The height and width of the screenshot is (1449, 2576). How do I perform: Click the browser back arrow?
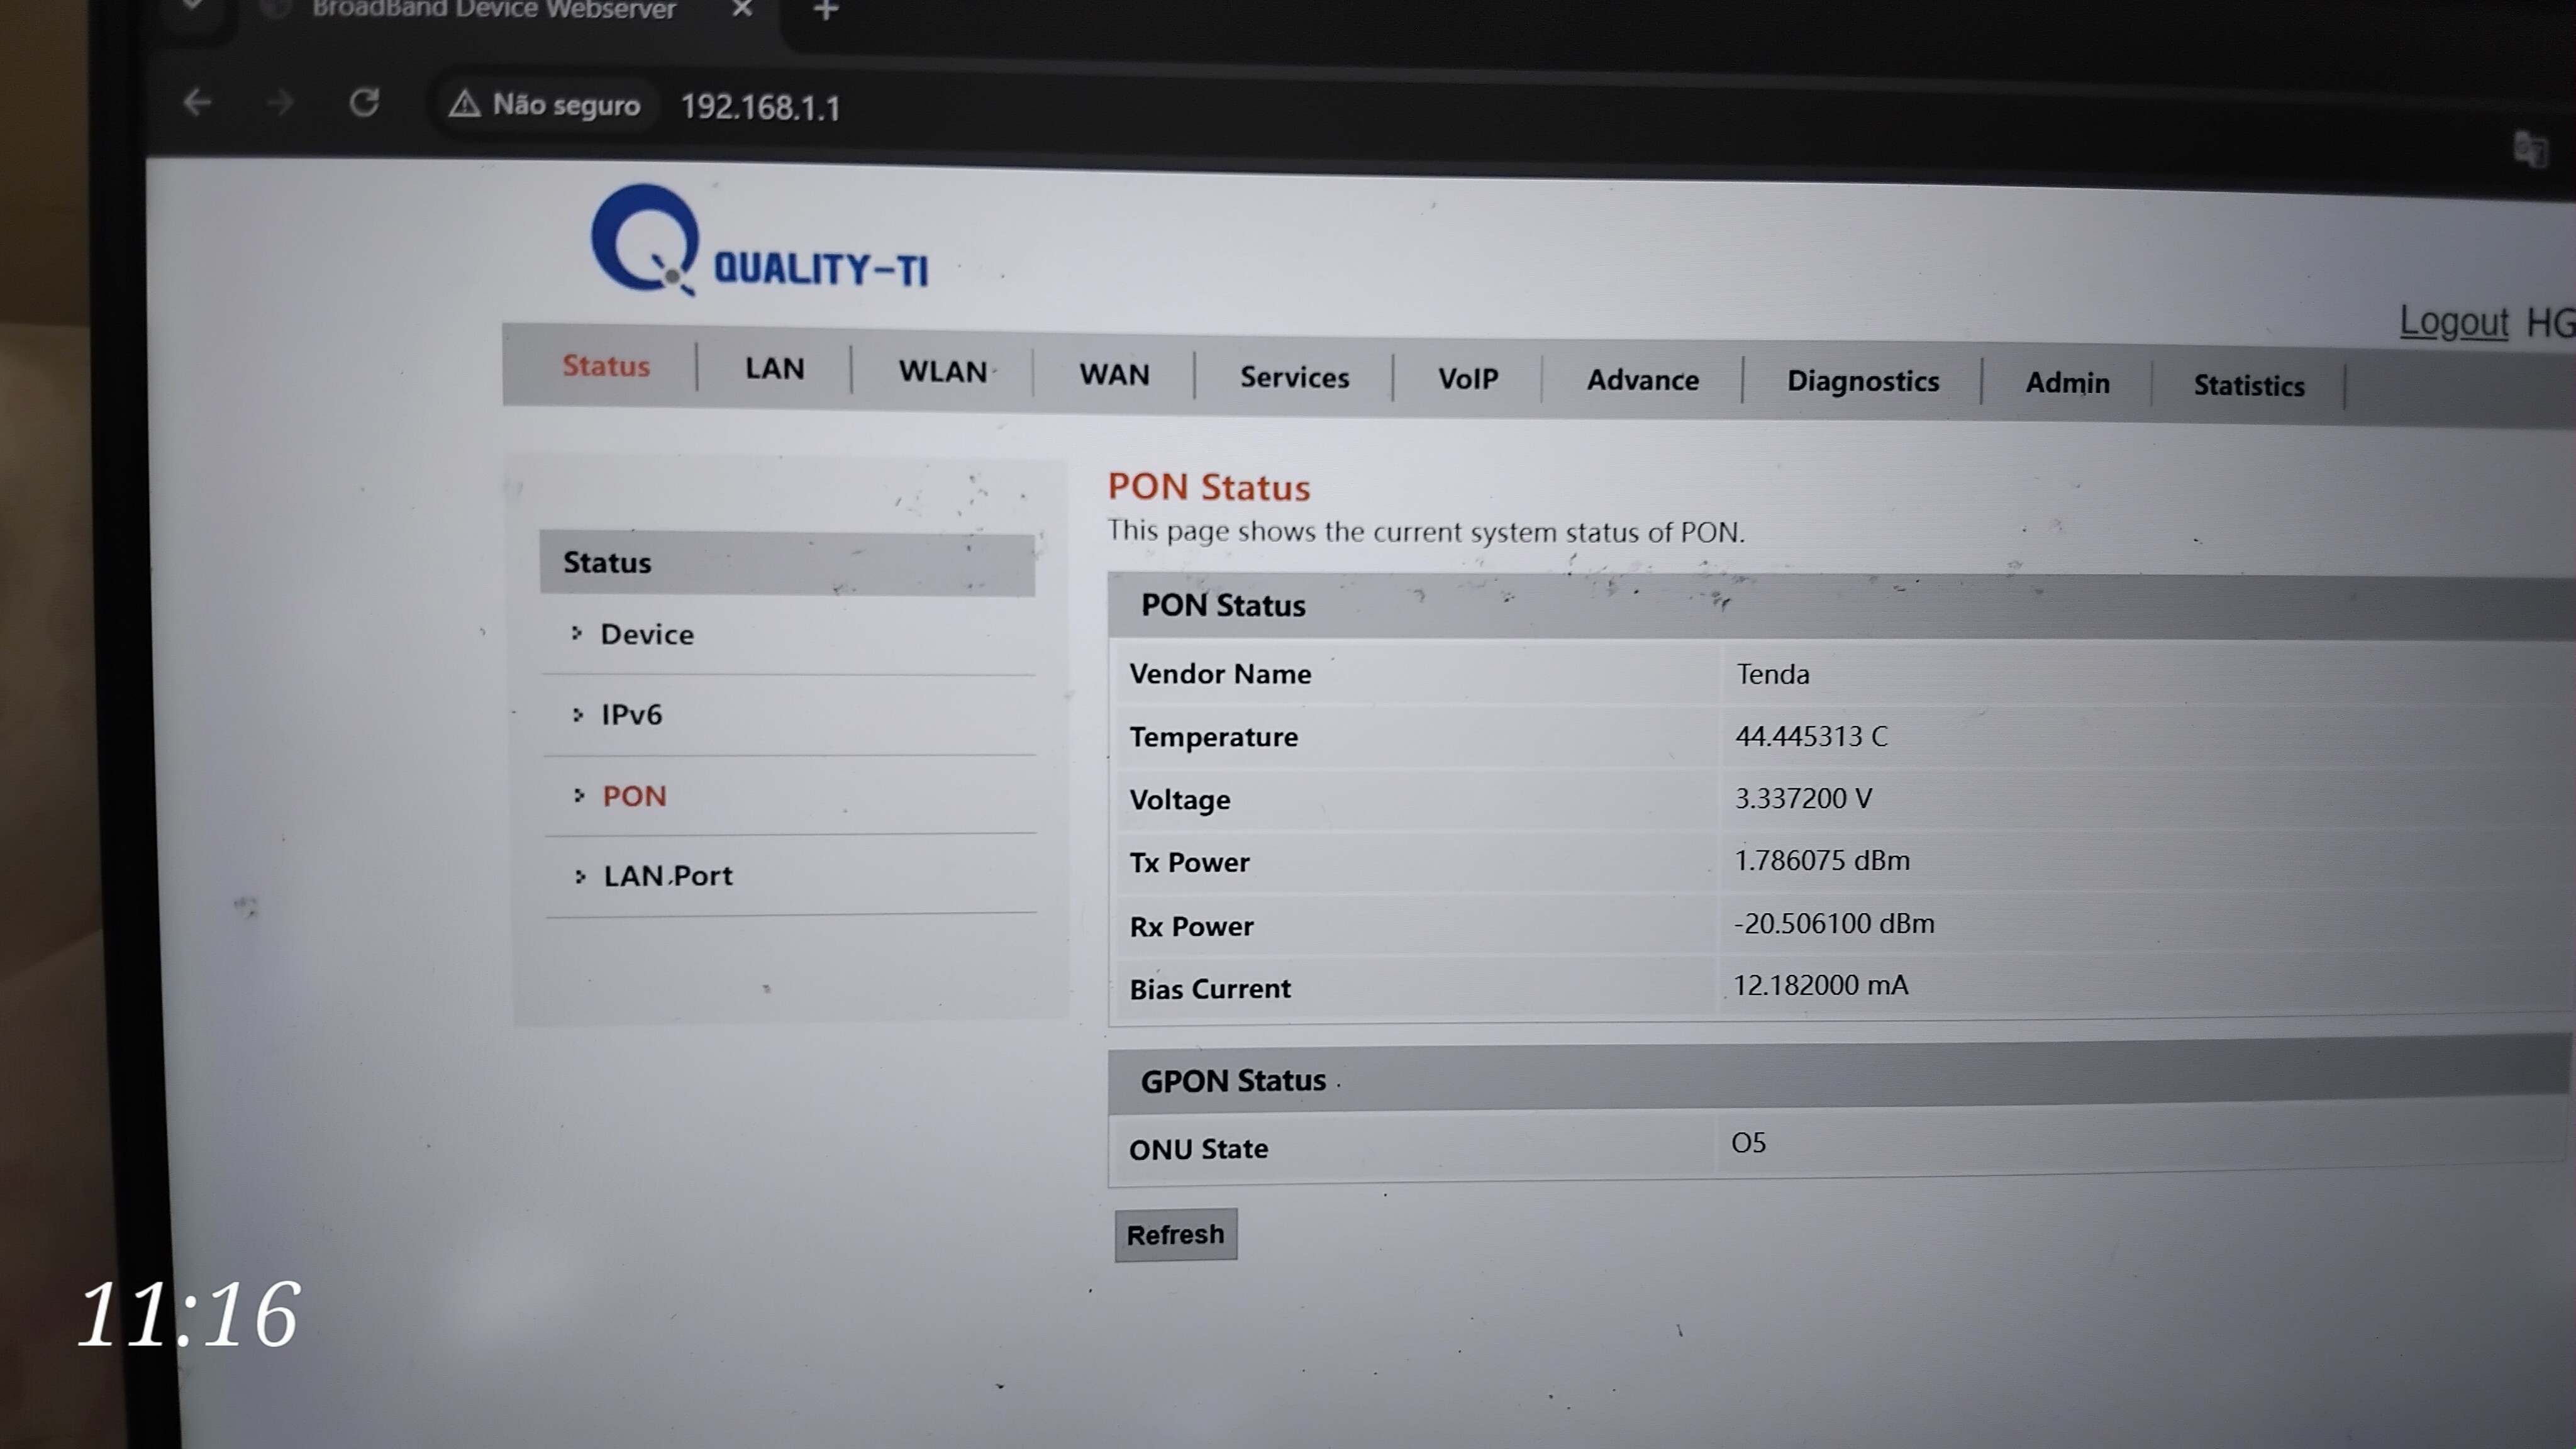point(197,102)
